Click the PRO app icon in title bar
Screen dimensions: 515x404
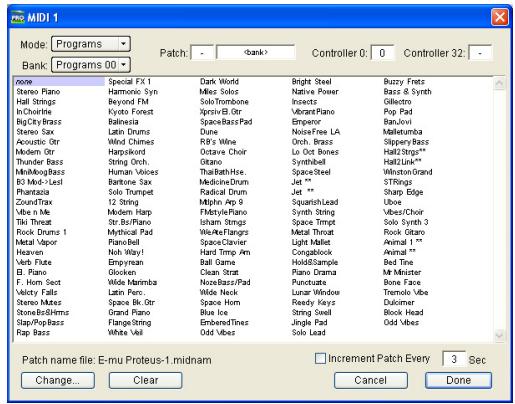coord(18,17)
